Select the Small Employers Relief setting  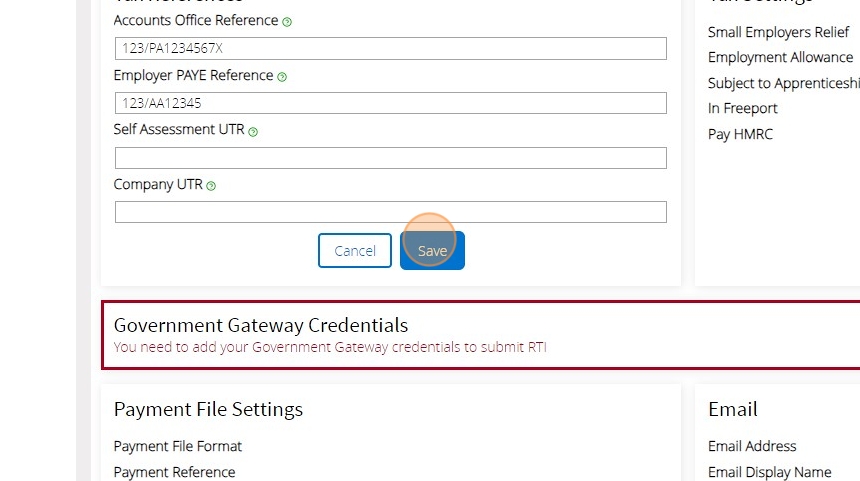778,32
